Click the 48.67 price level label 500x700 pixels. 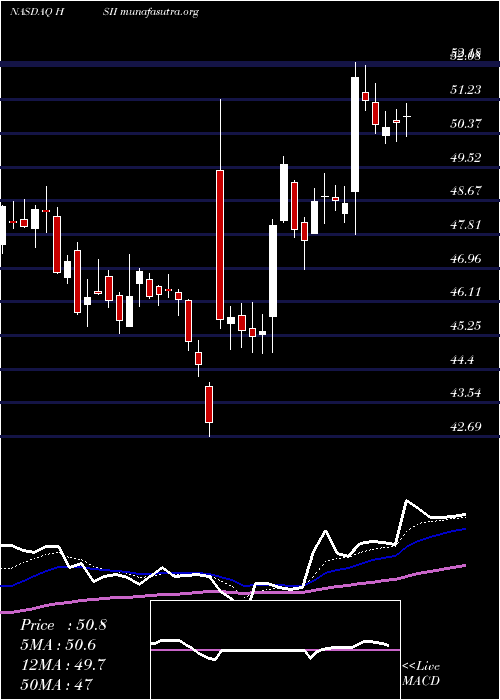(466, 191)
